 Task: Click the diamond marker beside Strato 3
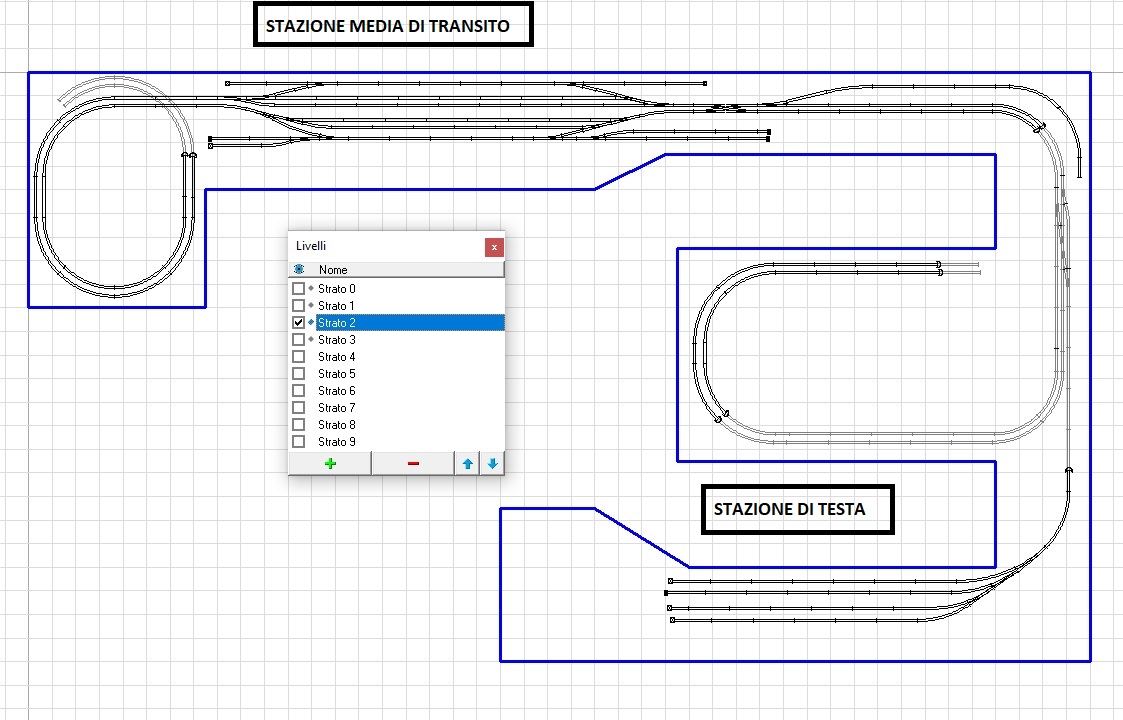pos(311,340)
